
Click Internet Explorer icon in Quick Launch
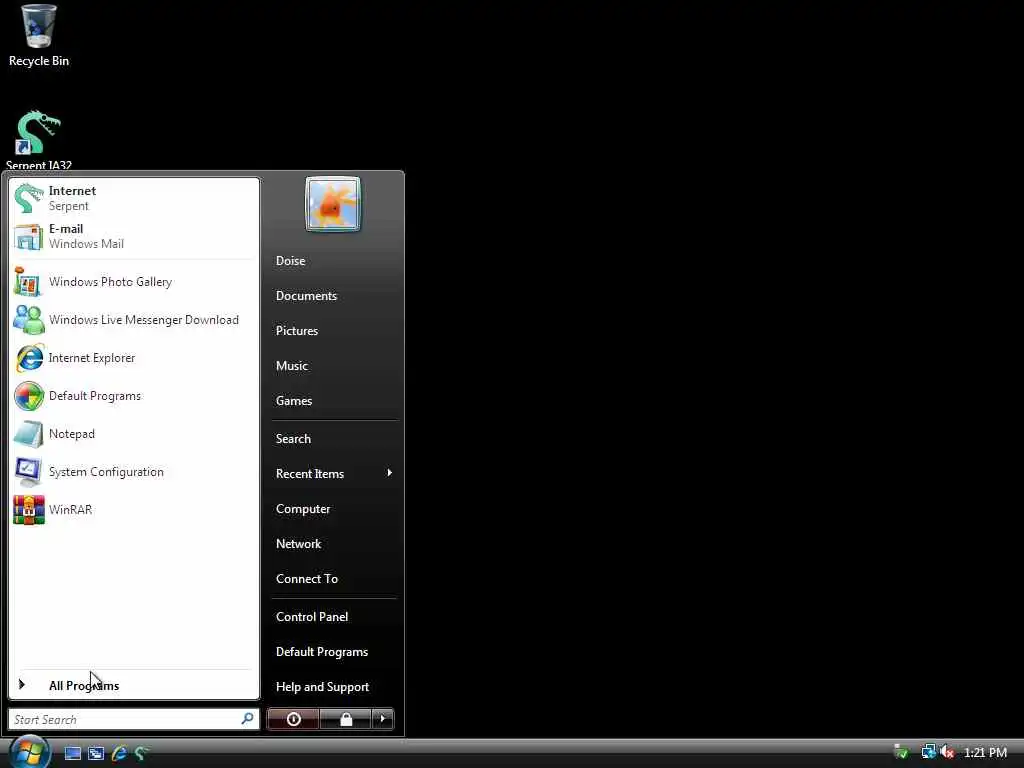(119, 753)
